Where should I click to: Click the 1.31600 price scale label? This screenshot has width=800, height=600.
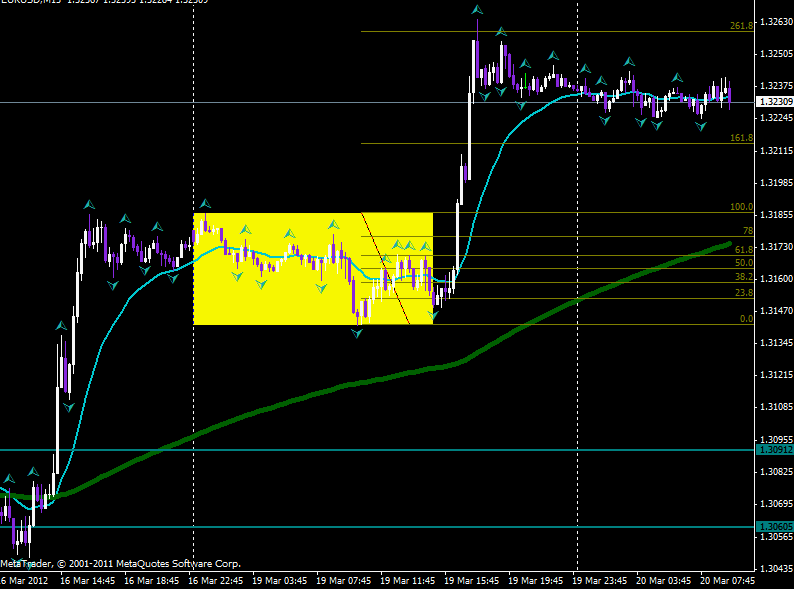tap(777, 279)
